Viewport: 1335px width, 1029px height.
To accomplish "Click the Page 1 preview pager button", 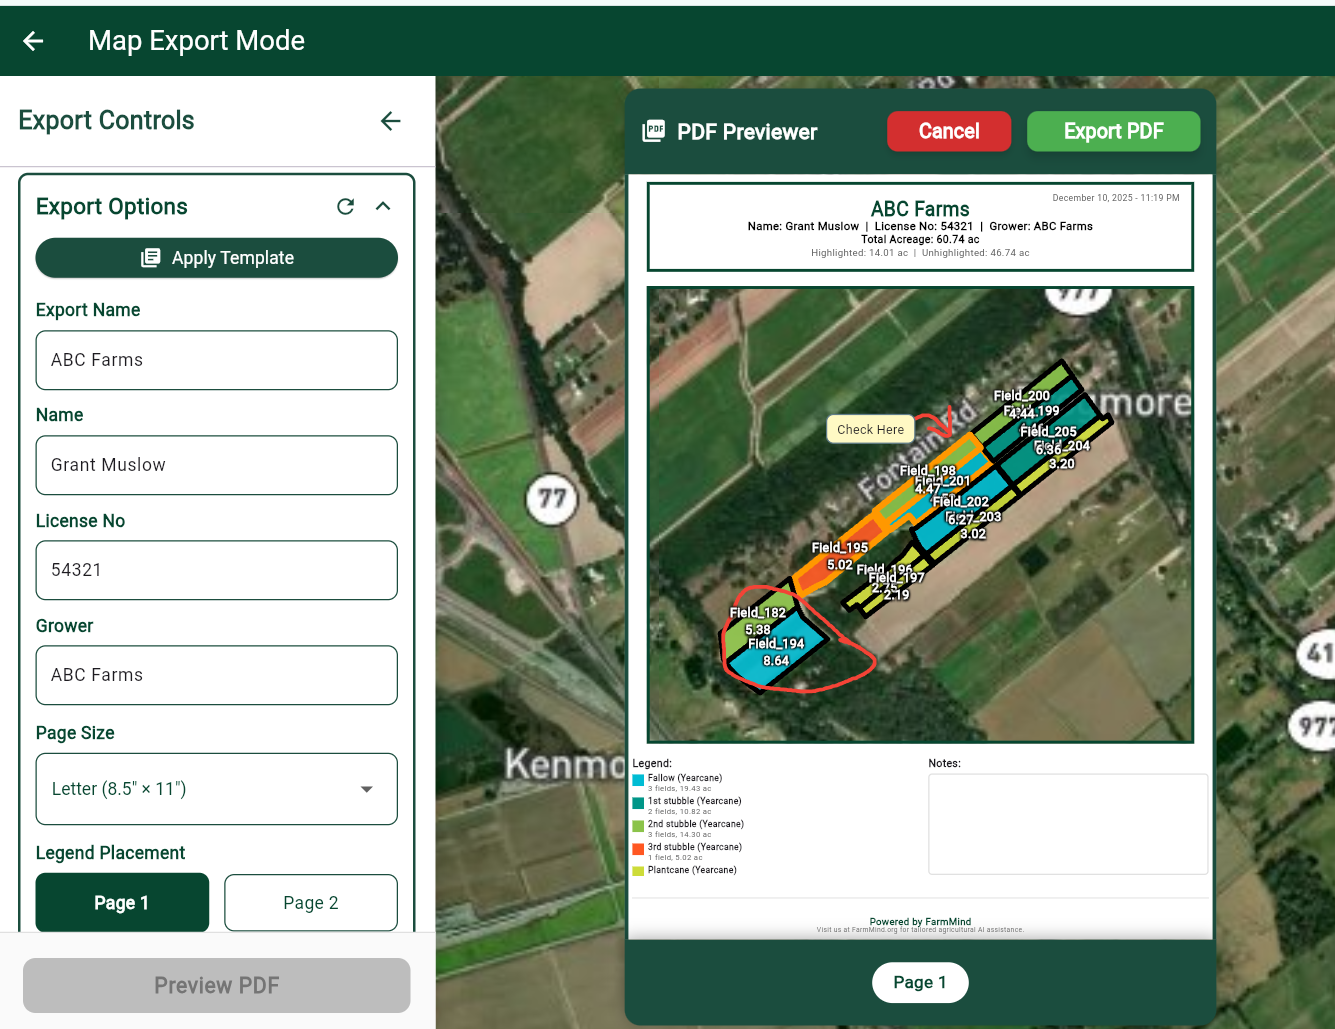I will tap(919, 982).
